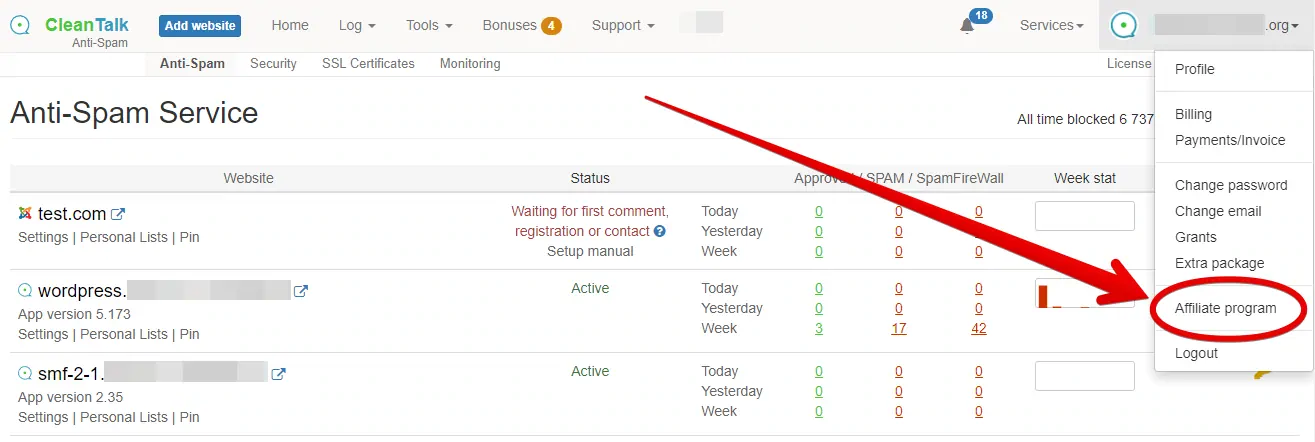Open the Bonuses page with badge
This screenshot has height=442, width=1315.
(521, 25)
